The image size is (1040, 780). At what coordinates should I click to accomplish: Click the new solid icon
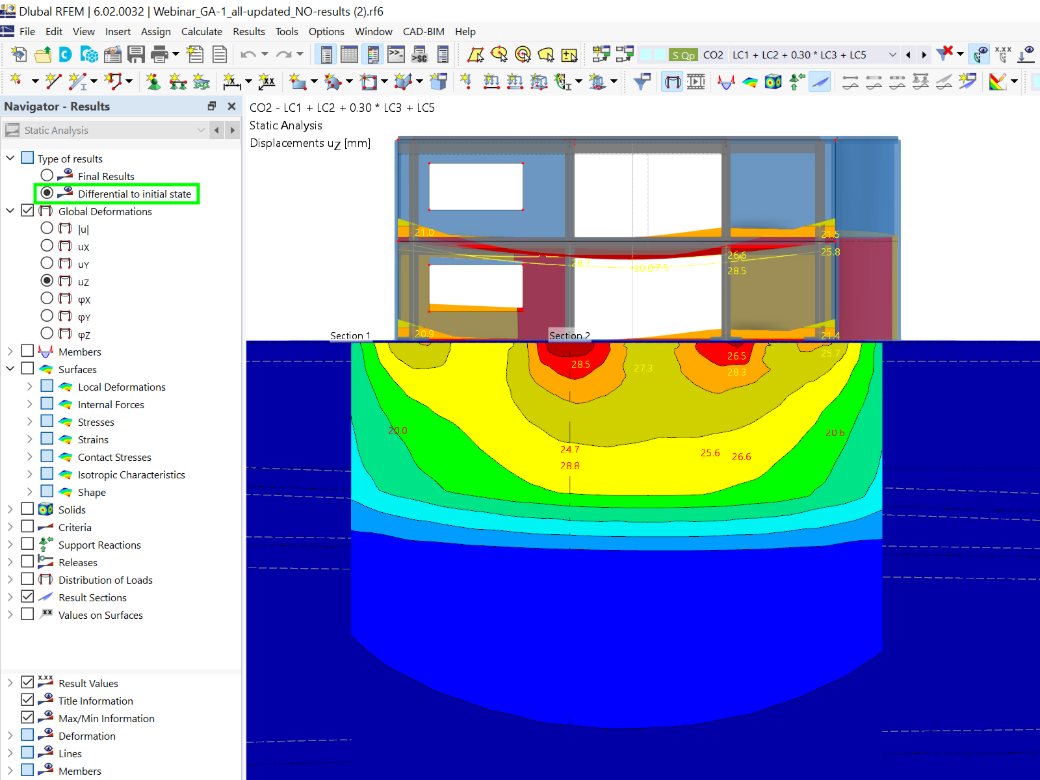438,82
